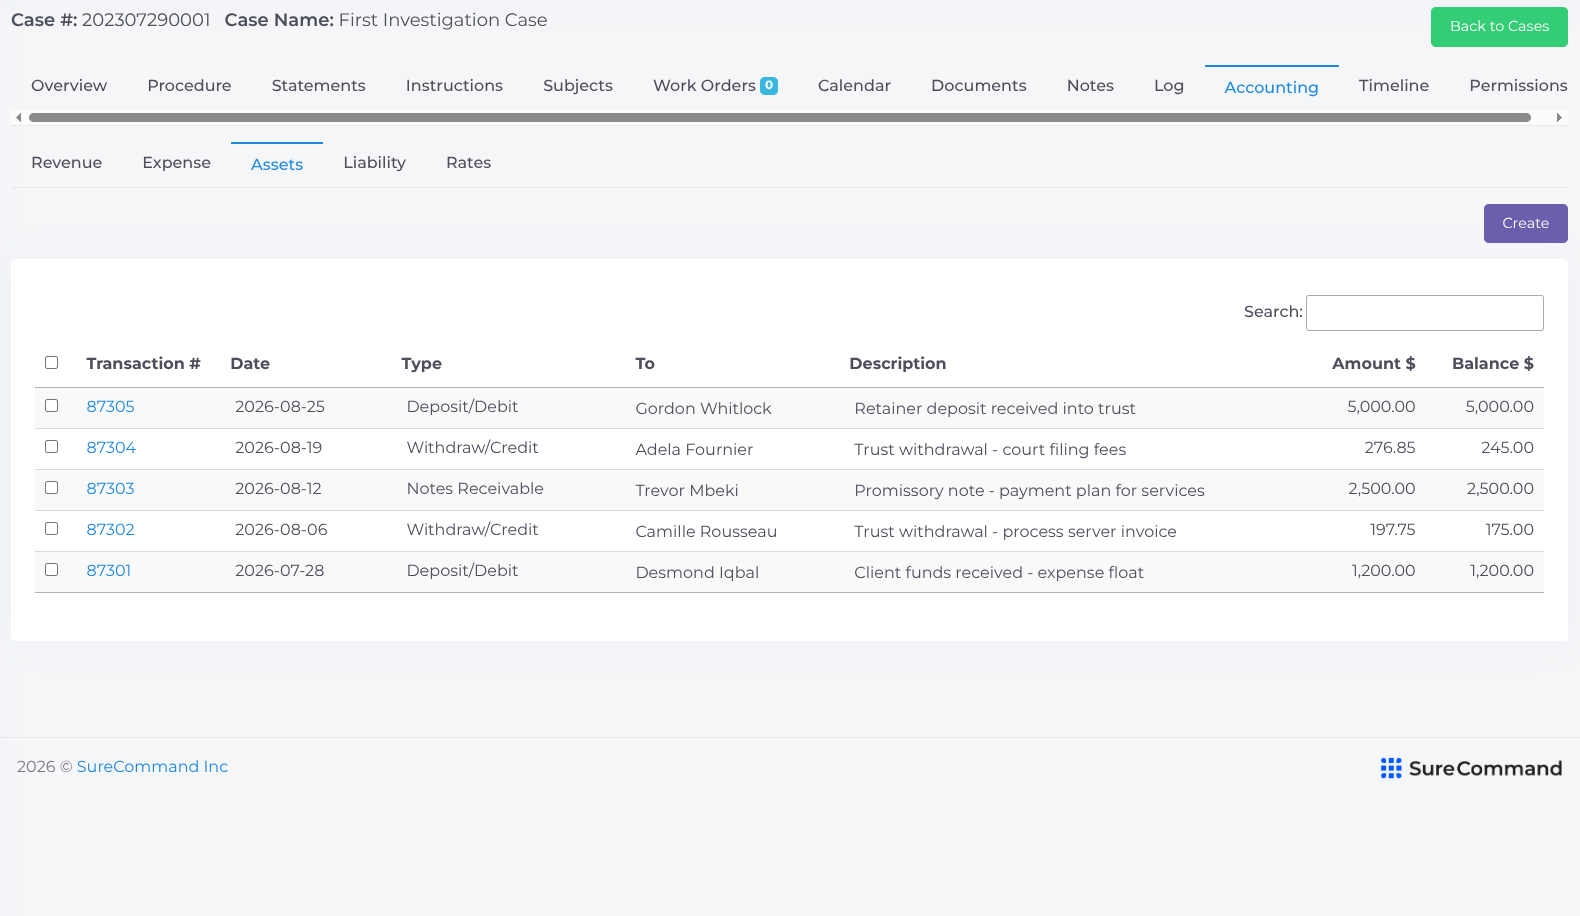Open the Liability sub-tab
Screen dimensions: 1580x916
tap(374, 163)
